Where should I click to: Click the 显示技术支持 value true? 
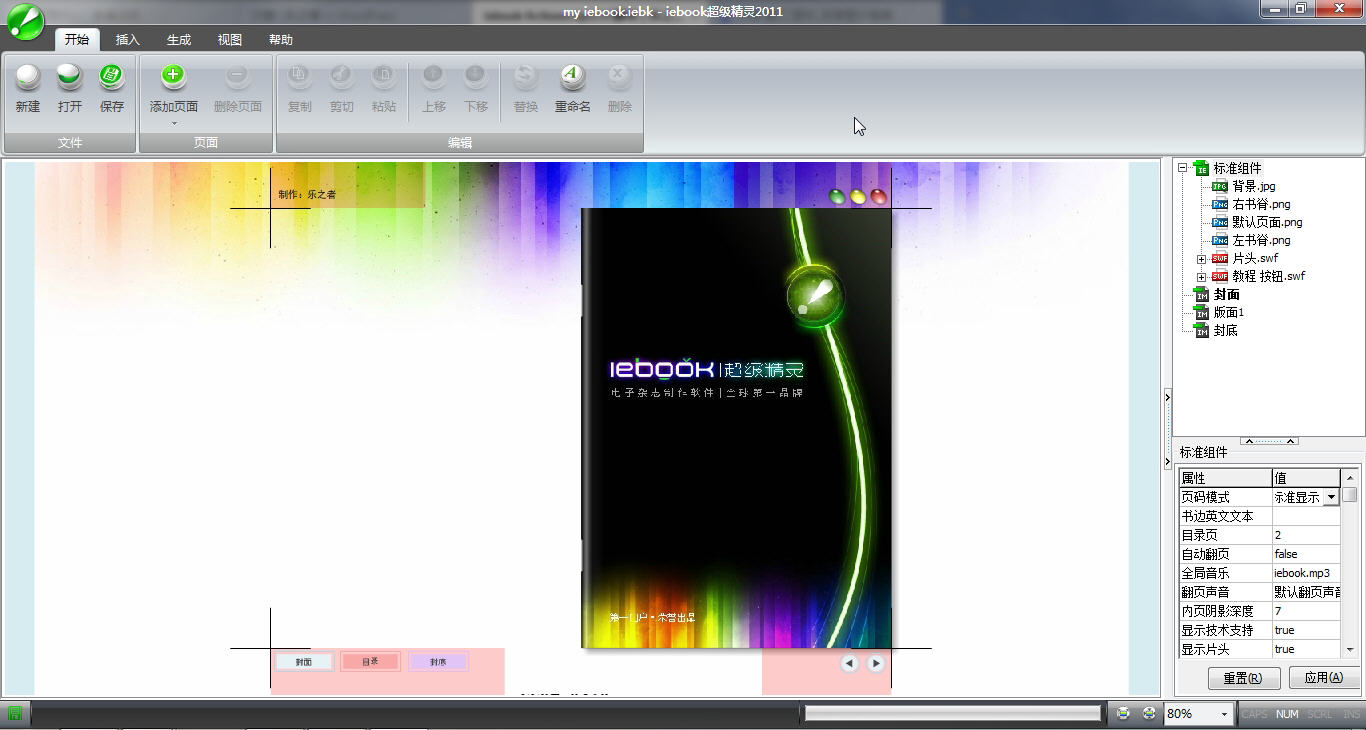(1305, 630)
